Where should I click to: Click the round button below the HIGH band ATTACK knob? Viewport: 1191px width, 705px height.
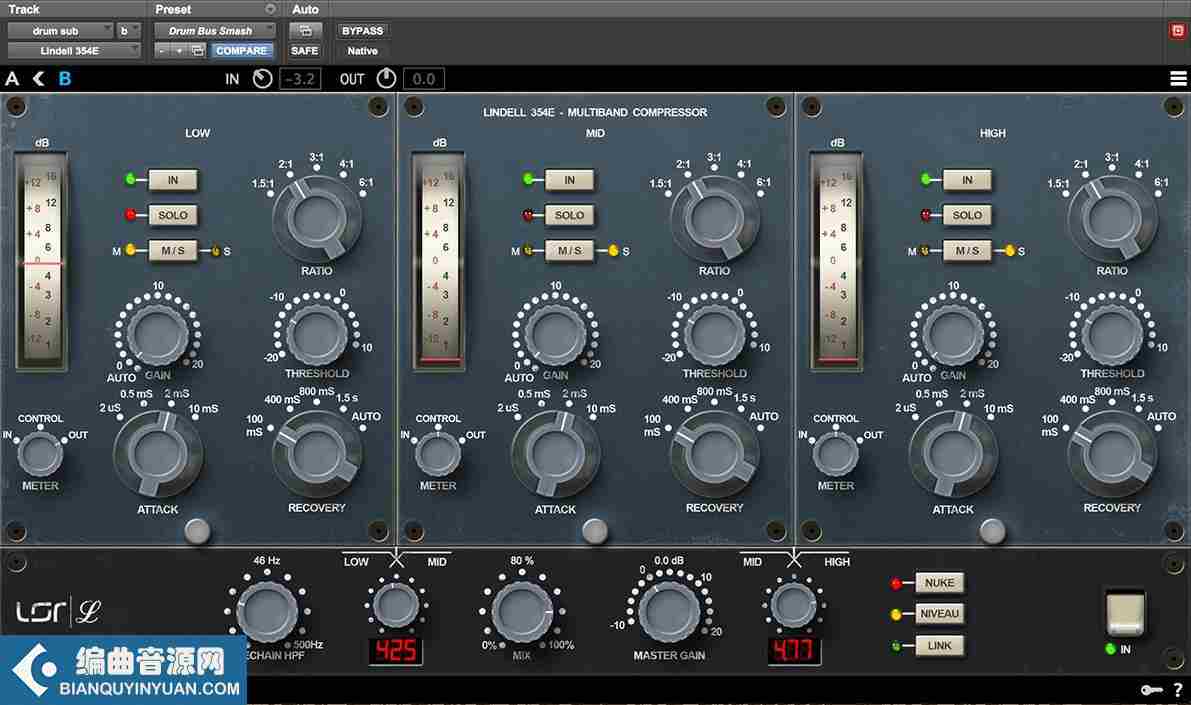[x=992, y=531]
